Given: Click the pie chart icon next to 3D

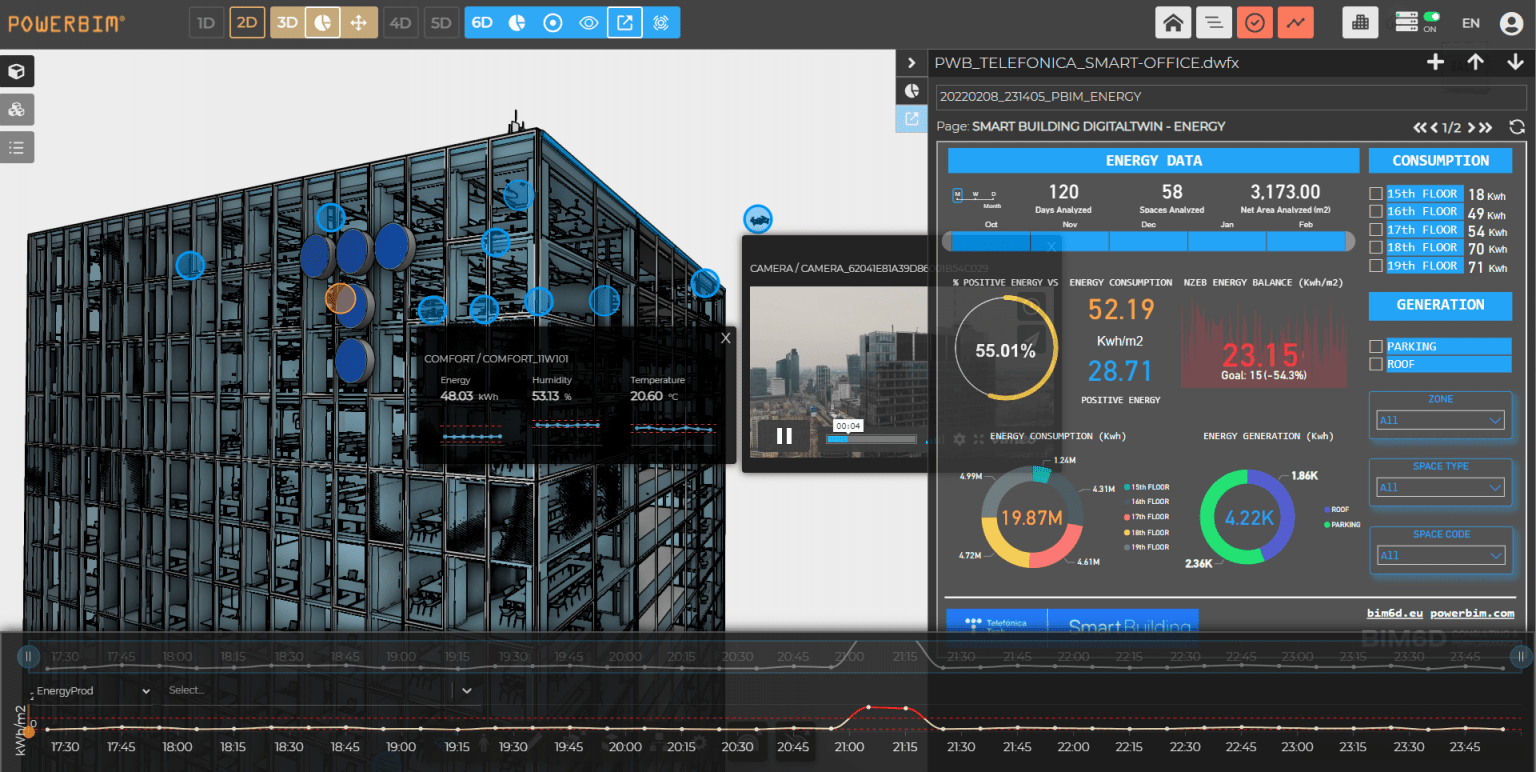Looking at the screenshot, I should point(322,21).
